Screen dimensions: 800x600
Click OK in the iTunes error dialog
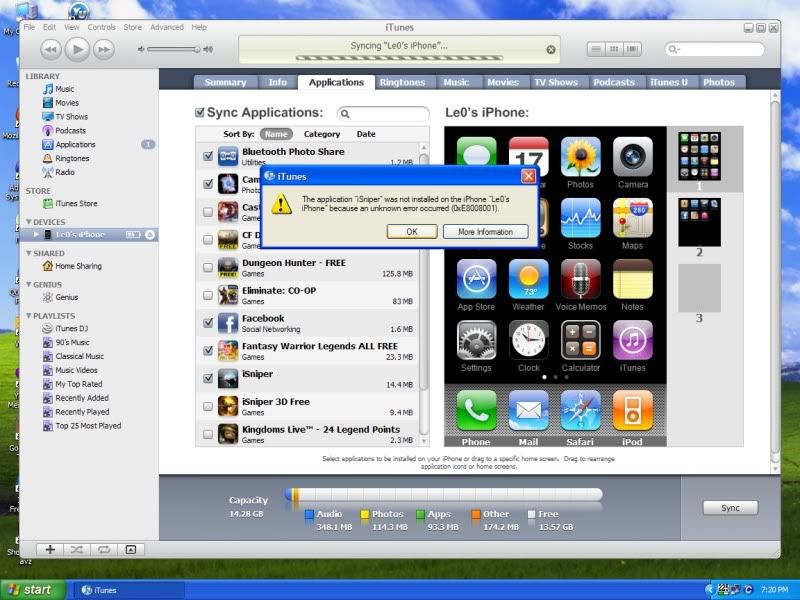pos(412,232)
